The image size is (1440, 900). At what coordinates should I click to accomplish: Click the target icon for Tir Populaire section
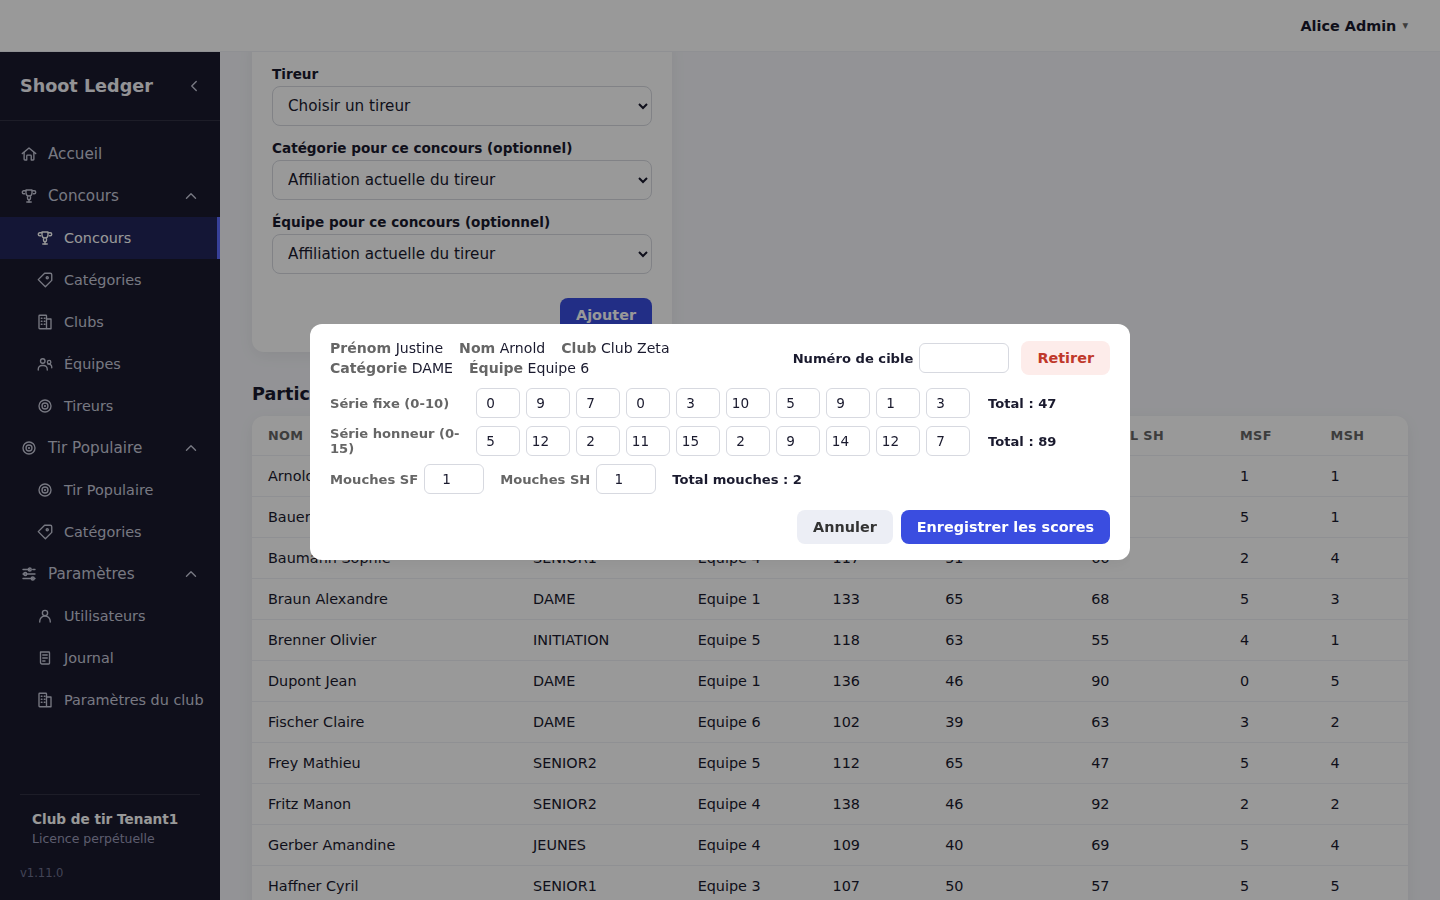pos(29,448)
